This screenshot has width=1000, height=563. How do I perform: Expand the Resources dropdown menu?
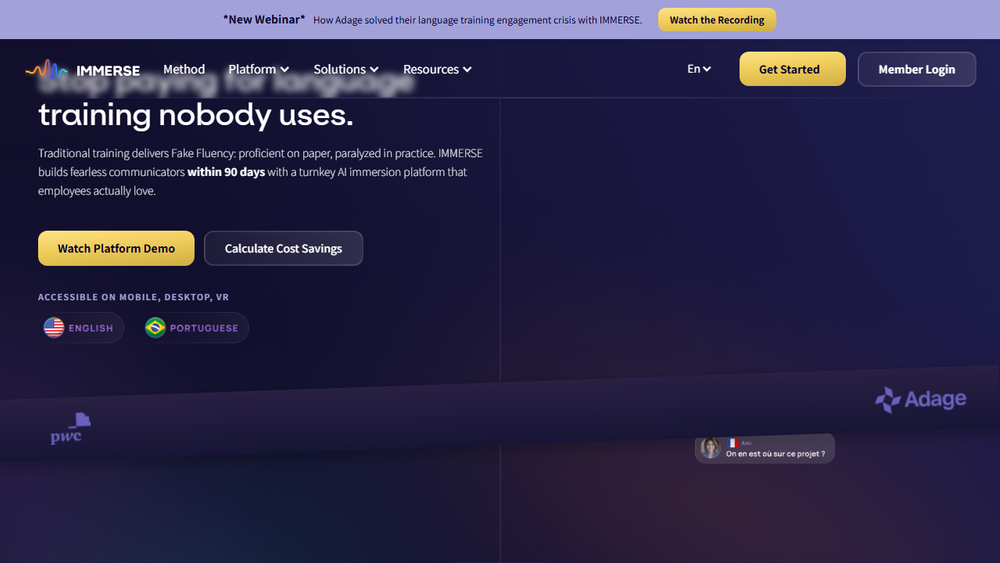pos(437,69)
